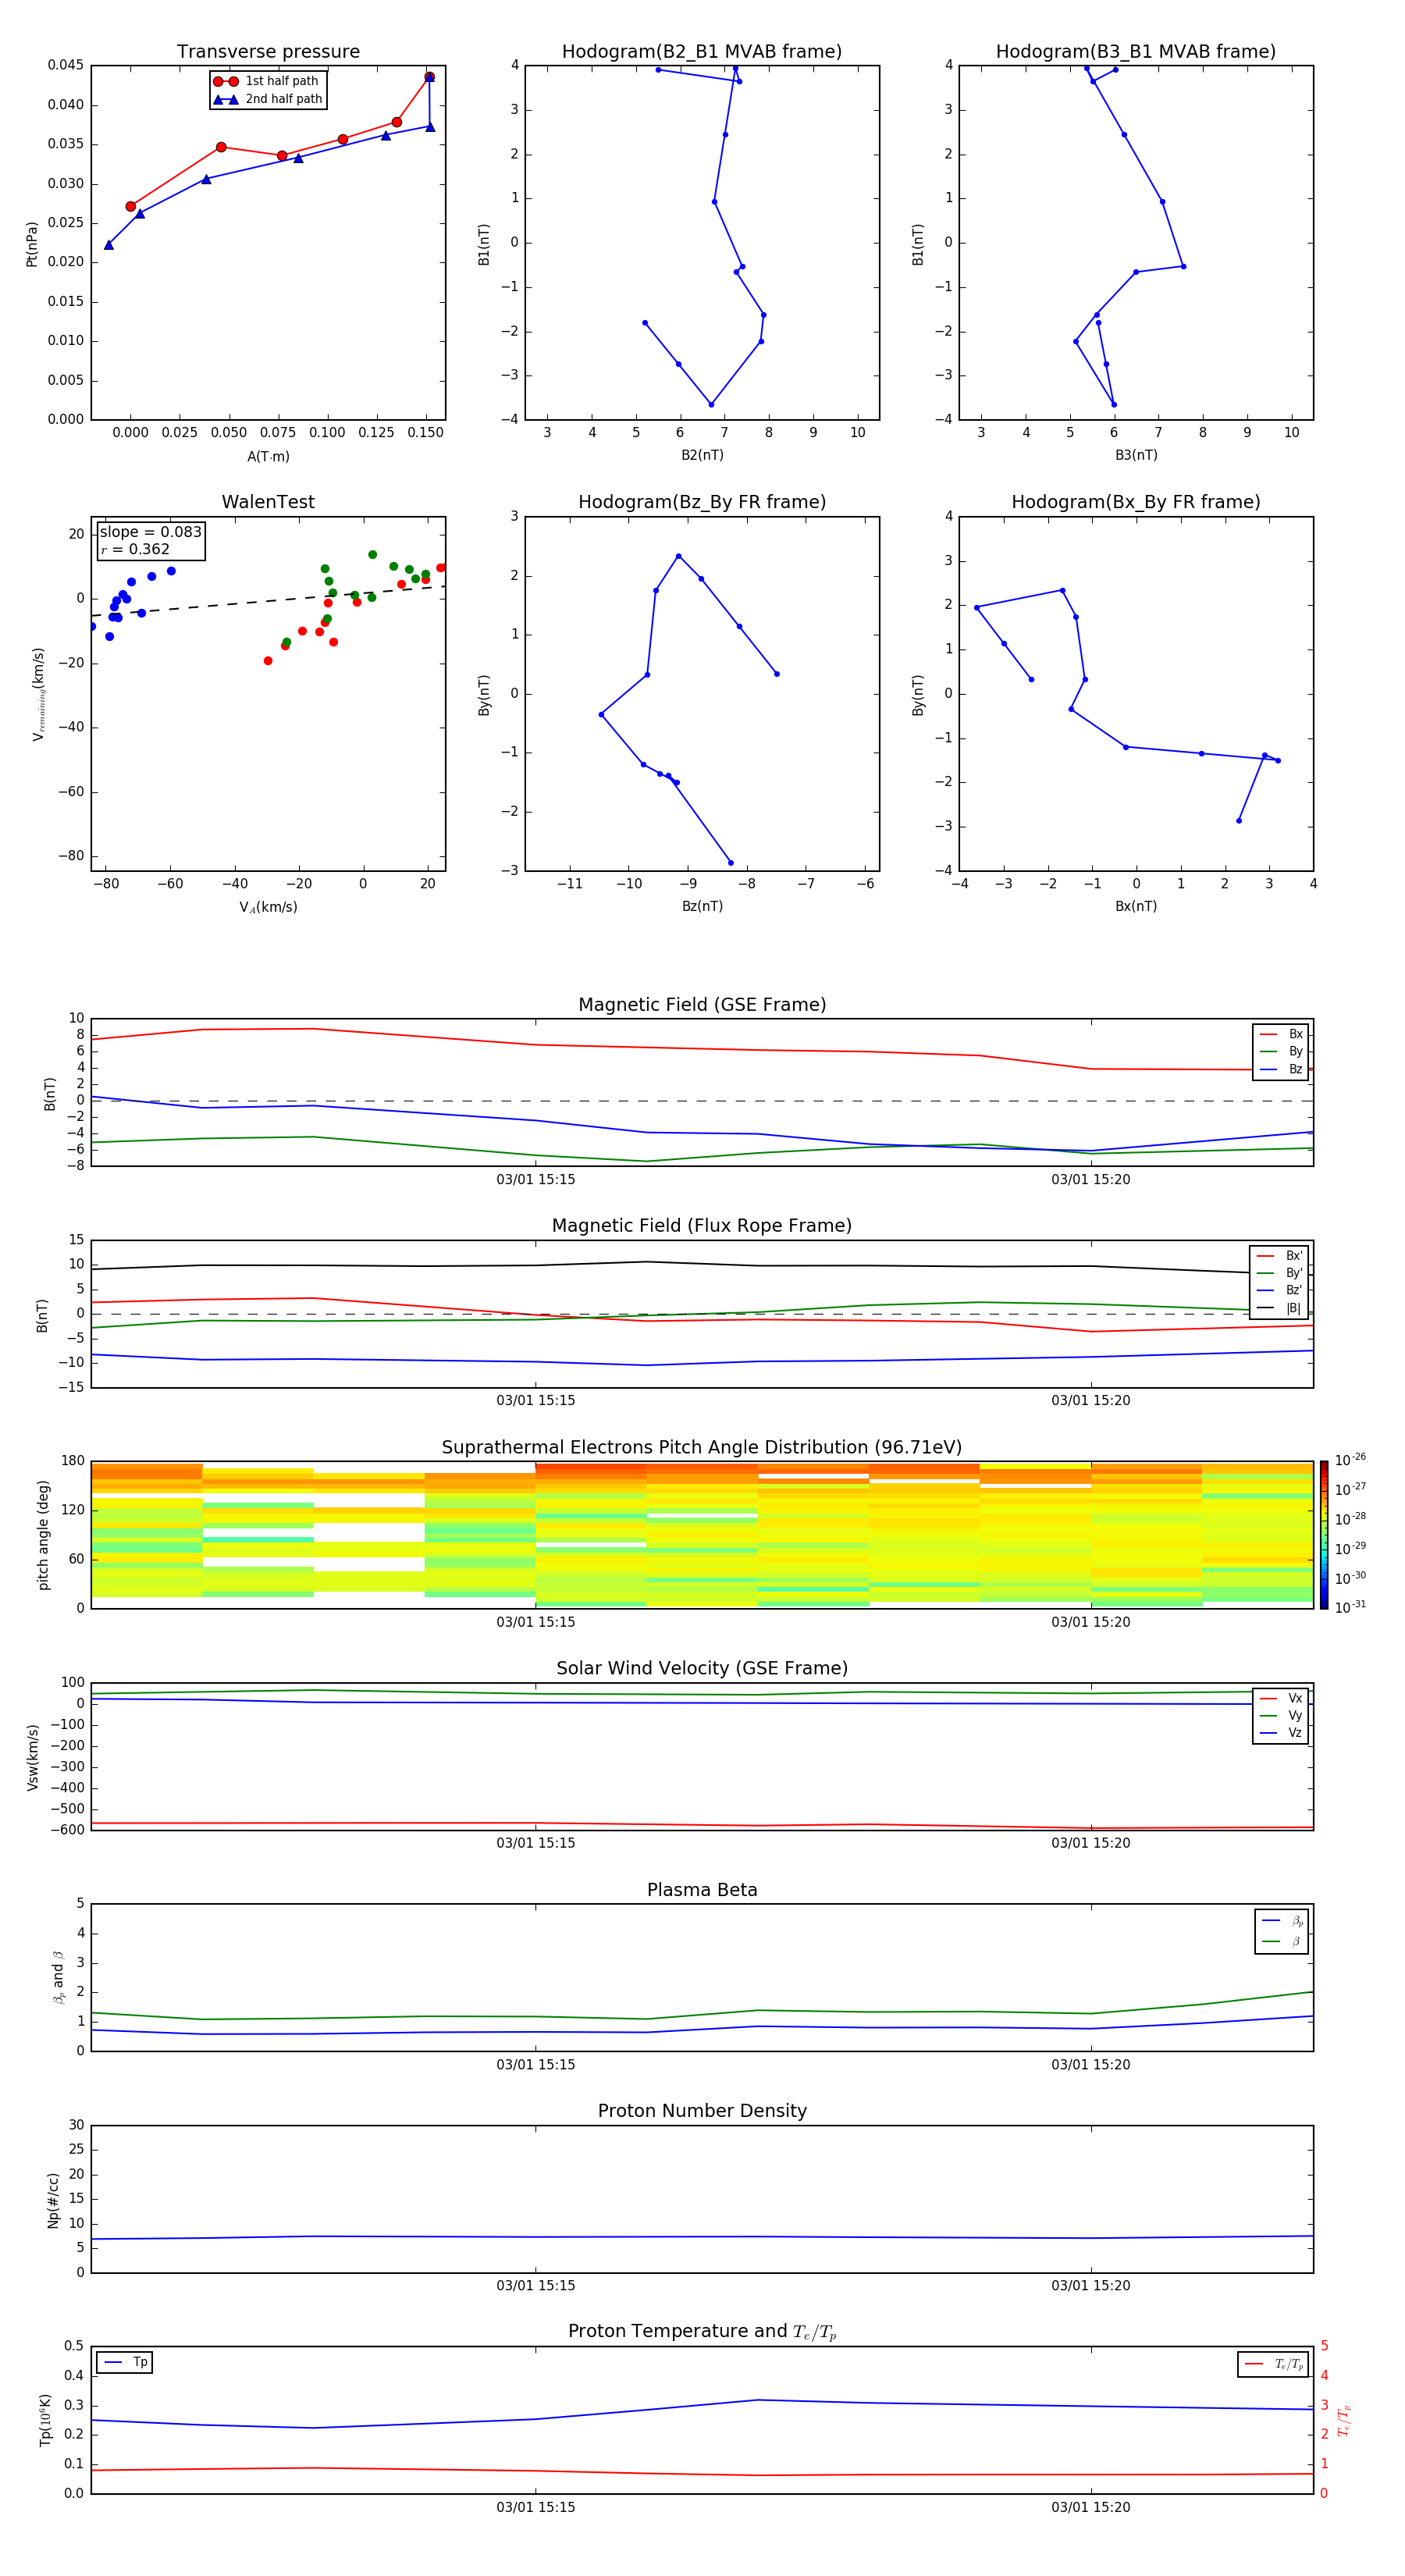
Task: Click the 'Hodogram(B2_B1 MVAB frame)' title
Action: point(702,52)
